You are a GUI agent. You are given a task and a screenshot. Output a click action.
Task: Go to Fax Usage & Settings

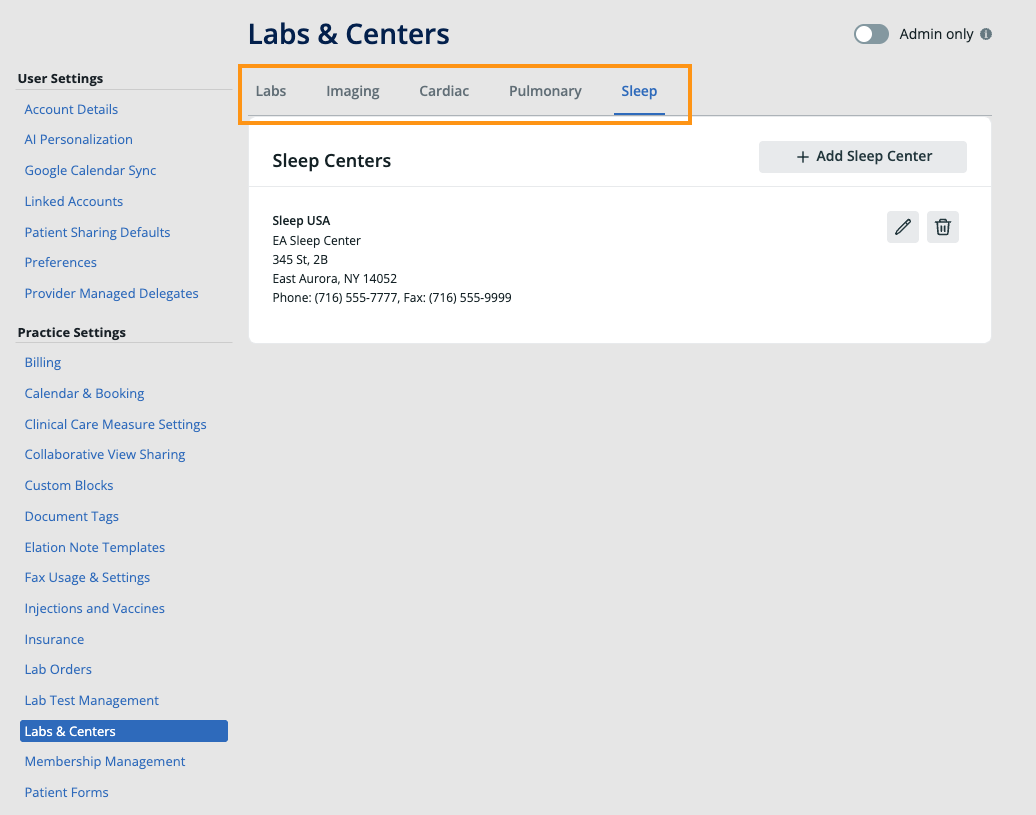[87, 578]
